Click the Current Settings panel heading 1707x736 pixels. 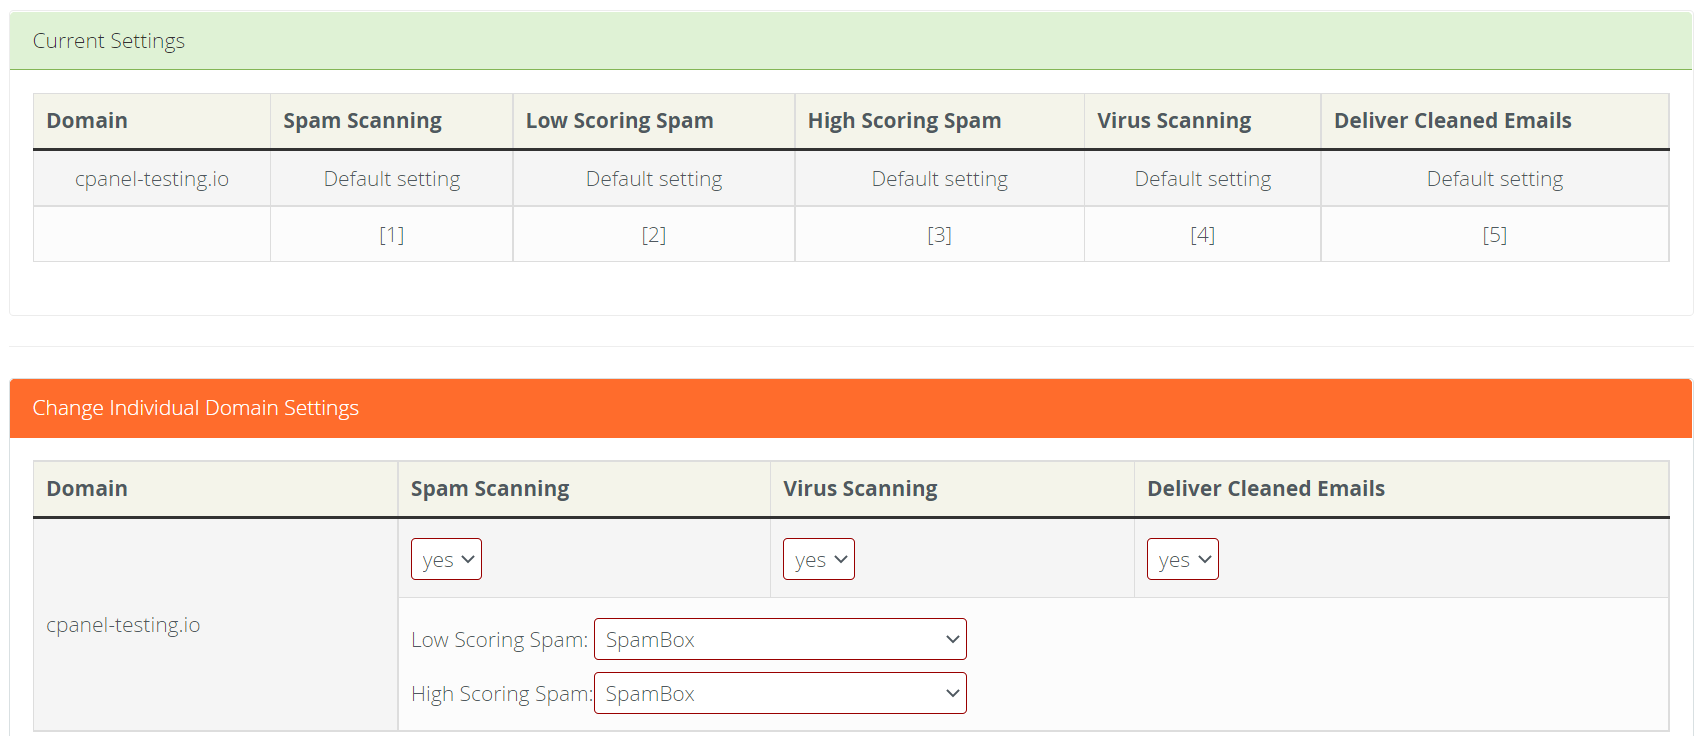(109, 41)
